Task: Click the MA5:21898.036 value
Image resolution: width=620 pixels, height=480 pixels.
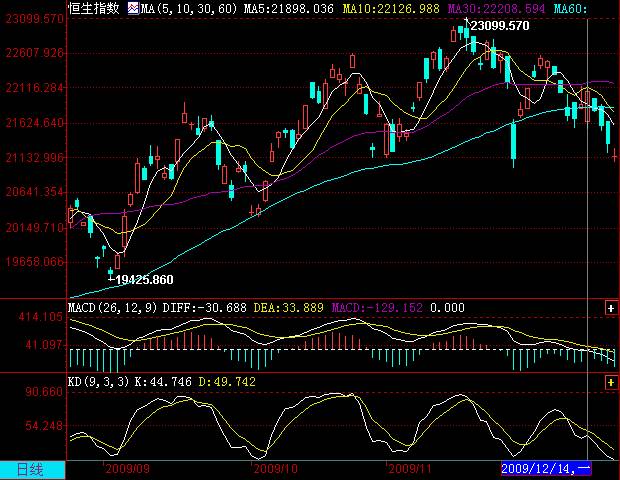Action: tap(288, 8)
